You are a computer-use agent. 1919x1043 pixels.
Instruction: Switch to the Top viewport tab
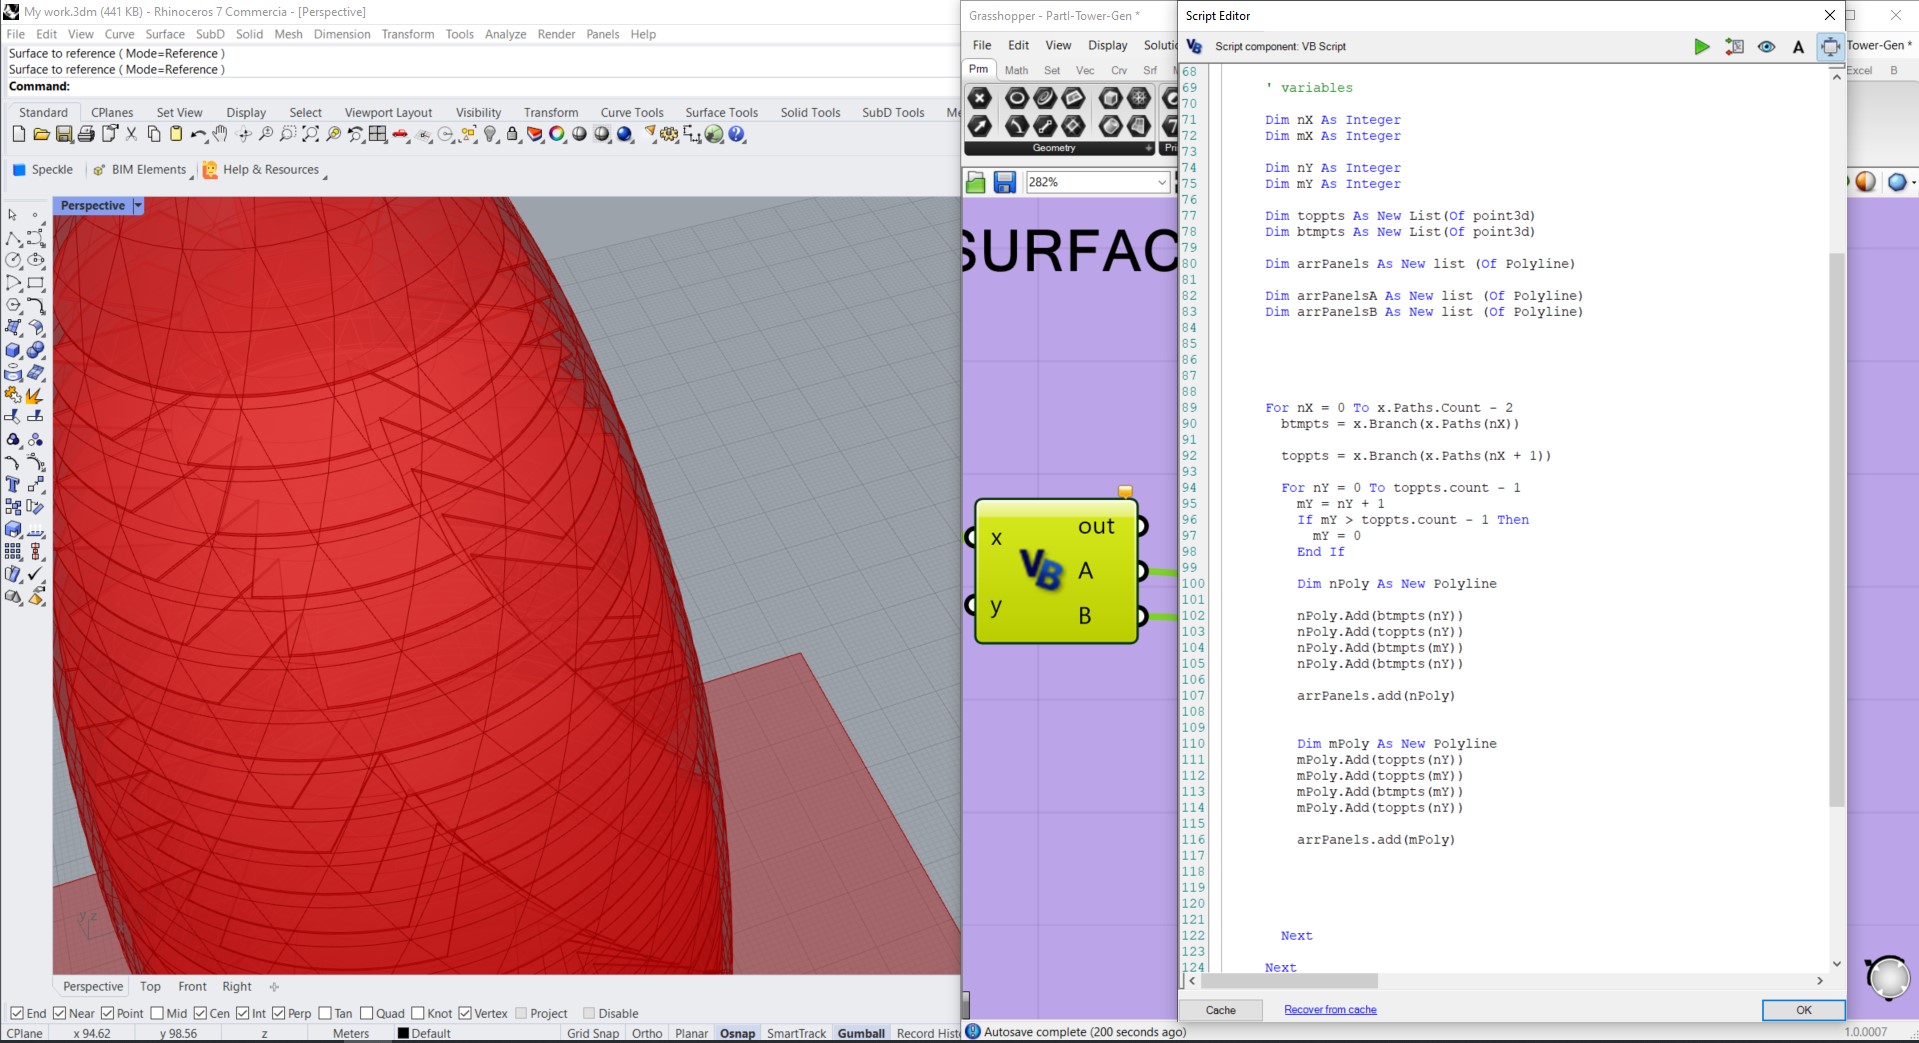tap(150, 986)
